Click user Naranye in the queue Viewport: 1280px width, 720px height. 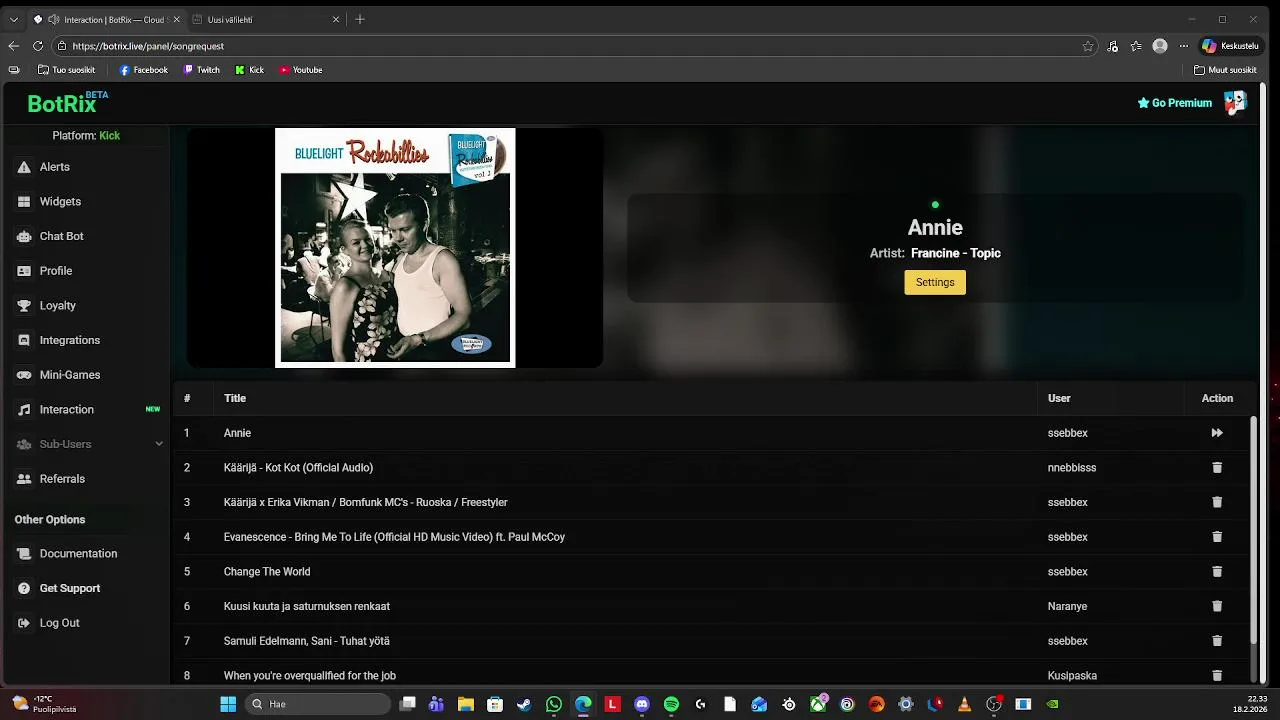(1067, 606)
